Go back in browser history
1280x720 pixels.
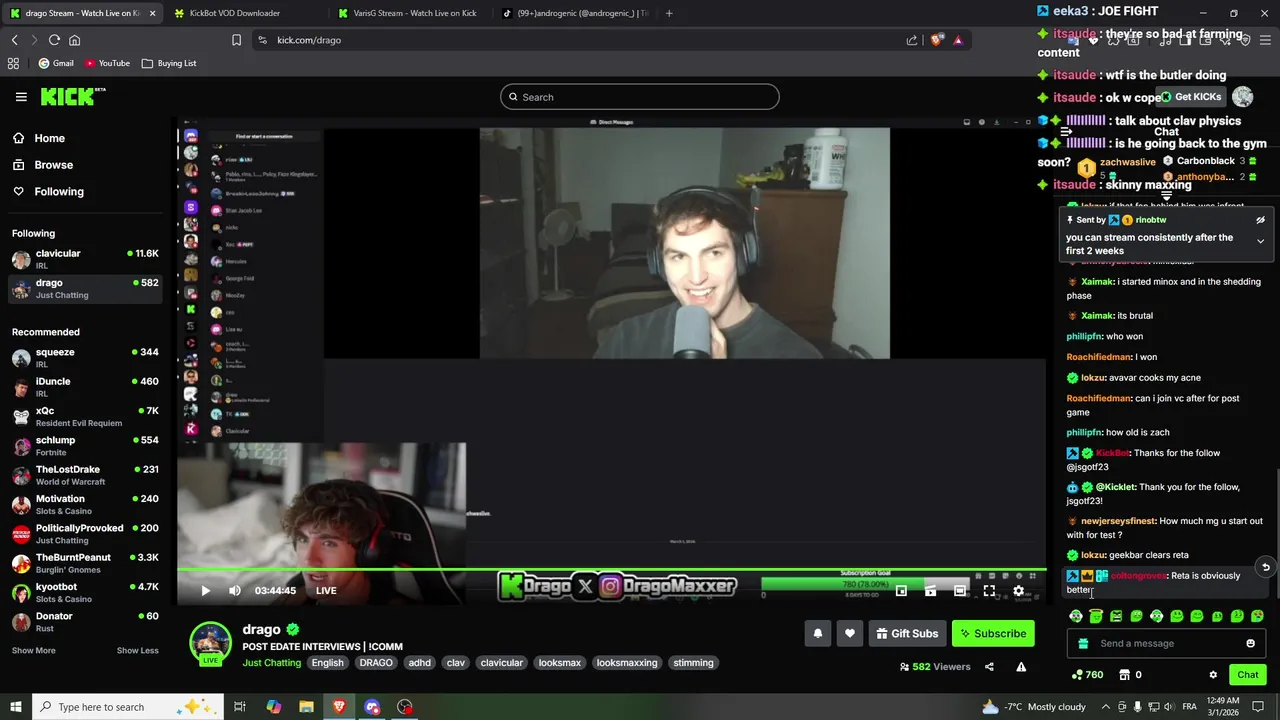click(x=14, y=40)
